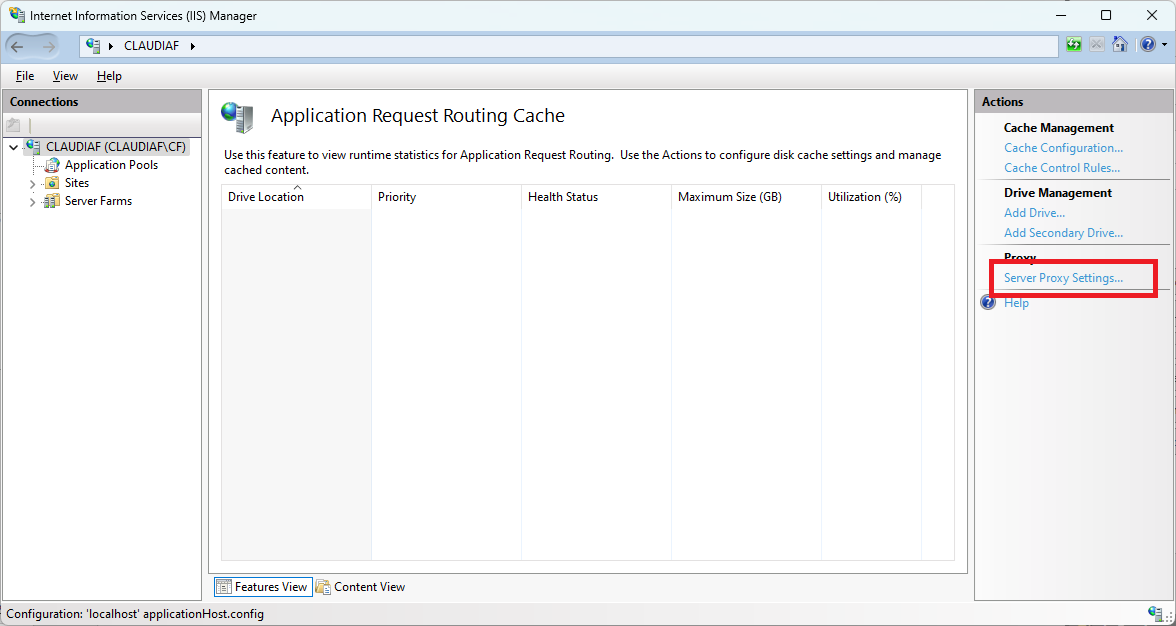Collapse the CLAUDIAF server node
This screenshot has width=1176, height=626.
tap(13, 147)
